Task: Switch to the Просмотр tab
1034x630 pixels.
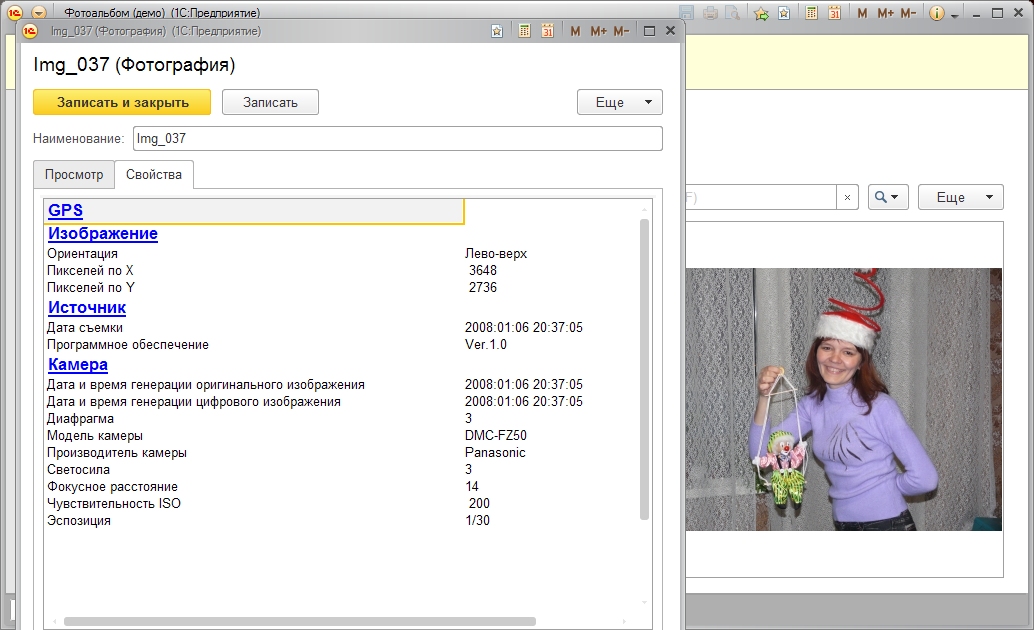Action: pyautogui.click(x=74, y=174)
